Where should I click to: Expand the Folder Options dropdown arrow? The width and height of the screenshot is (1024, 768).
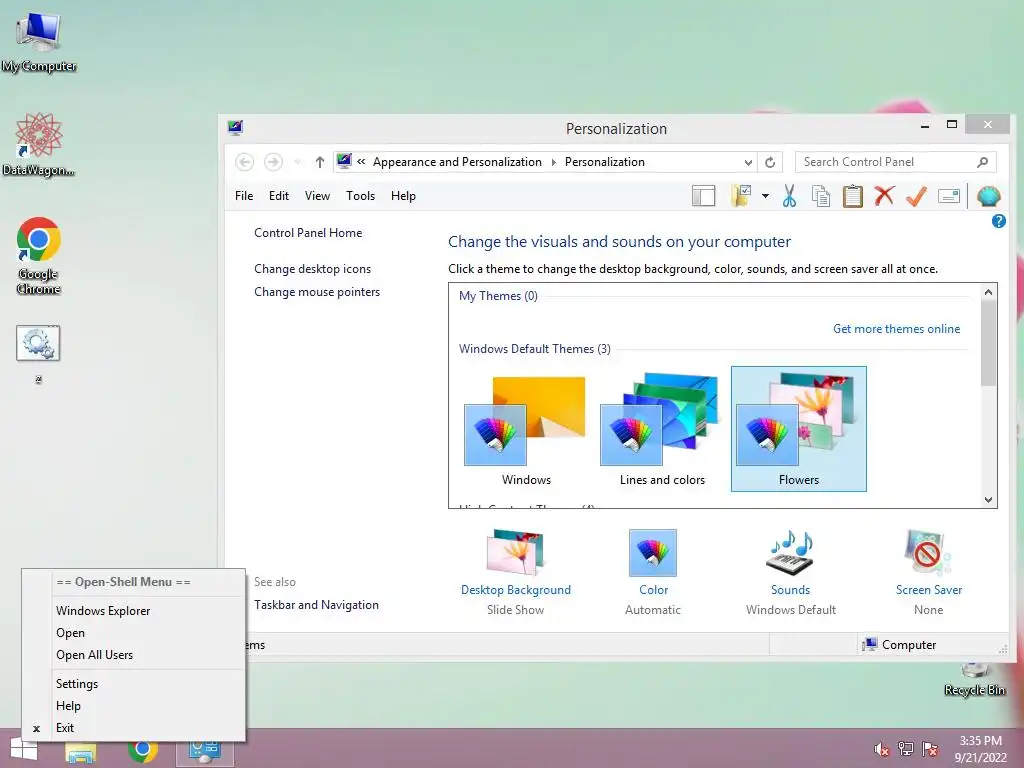coord(765,196)
